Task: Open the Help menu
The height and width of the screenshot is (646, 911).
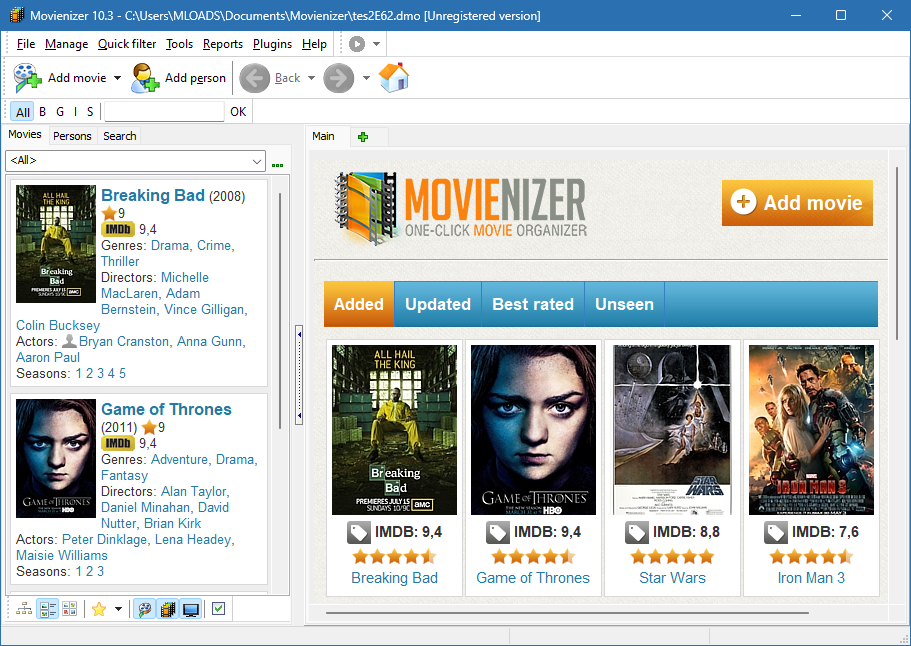Action: click(x=314, y=44)
